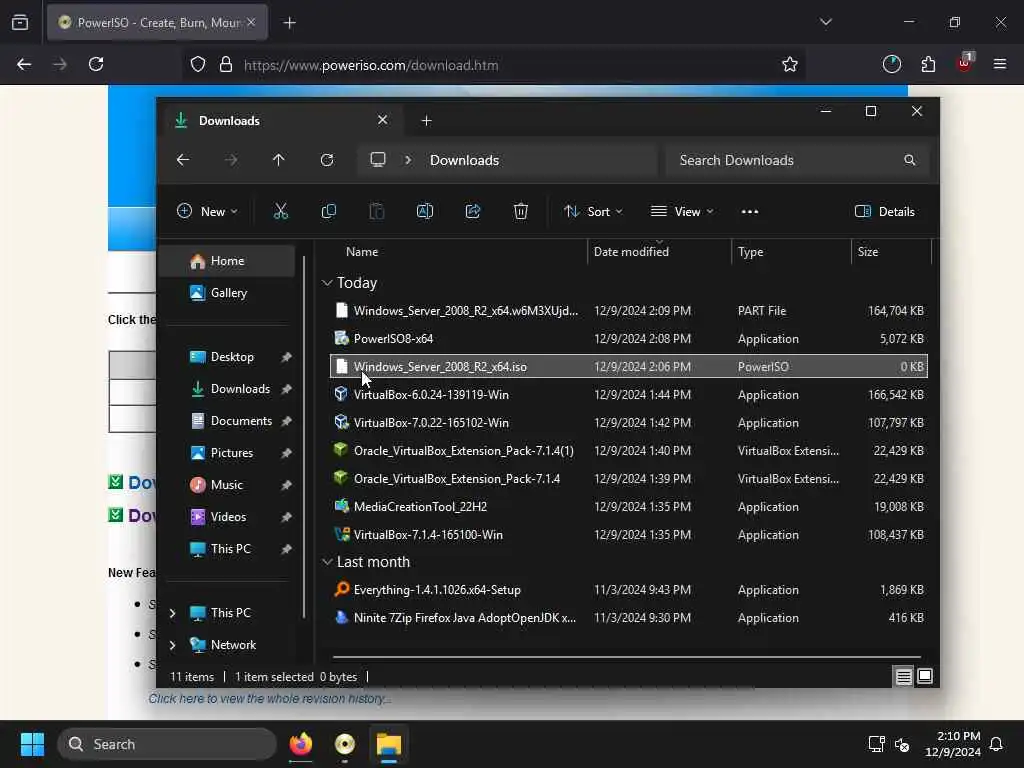
Task: Click the Rename icon in Explorer toolbar
Action: 424,211
